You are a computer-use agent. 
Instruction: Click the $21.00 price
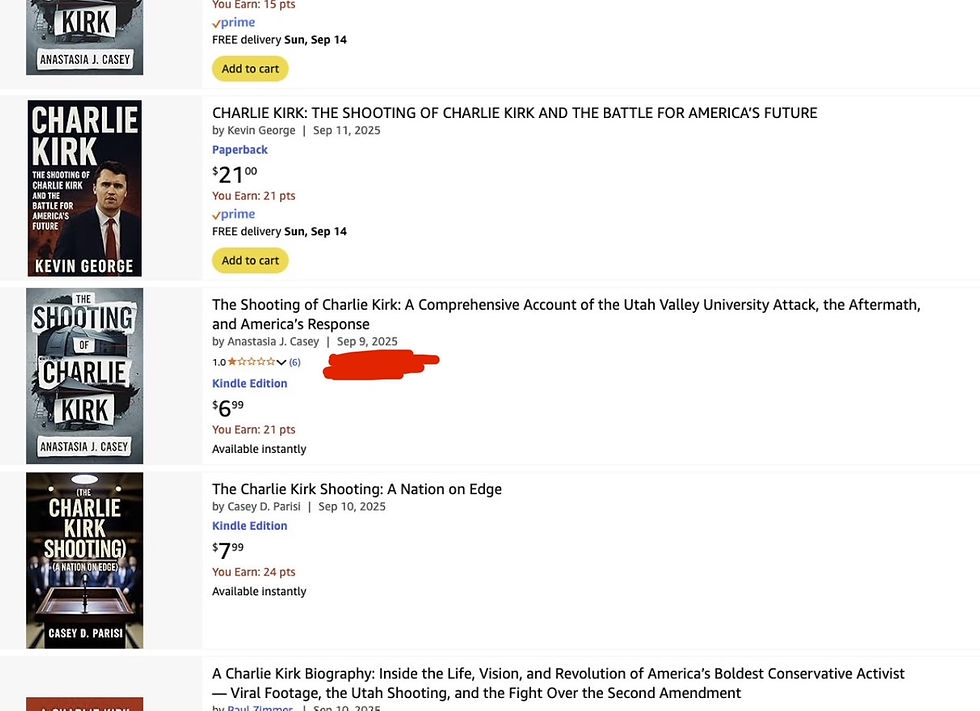pyautogui.click(x=234, y=175)
